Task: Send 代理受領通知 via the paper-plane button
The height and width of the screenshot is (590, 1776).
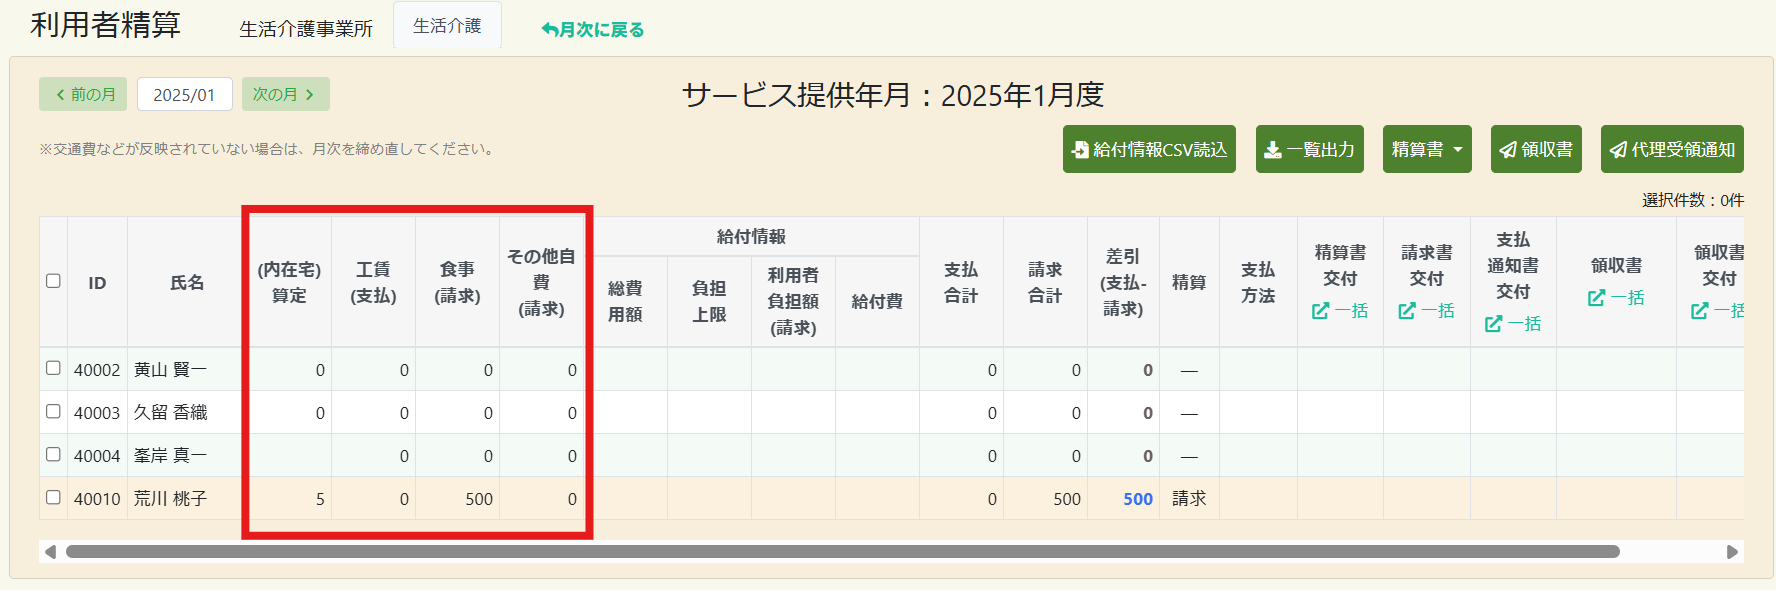Action: 1672,149
